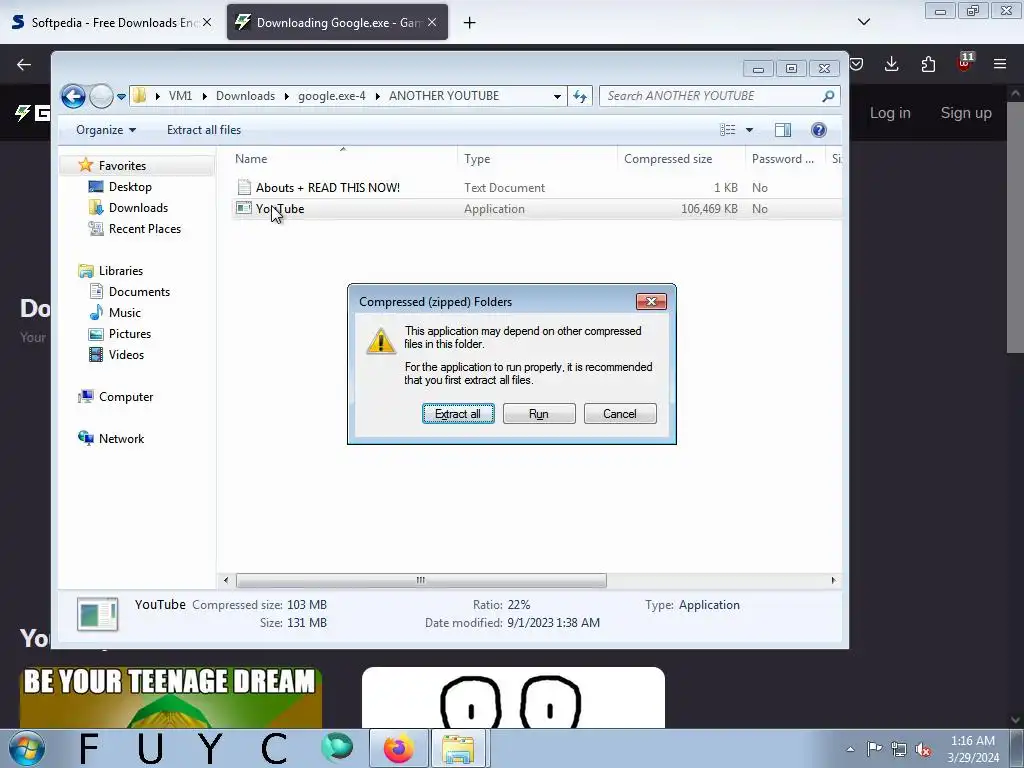Click the Pocket icon in browser toolbar
Image resolution: width=1024 pixels, height=768 pixels.
click(x=857, y=64)
